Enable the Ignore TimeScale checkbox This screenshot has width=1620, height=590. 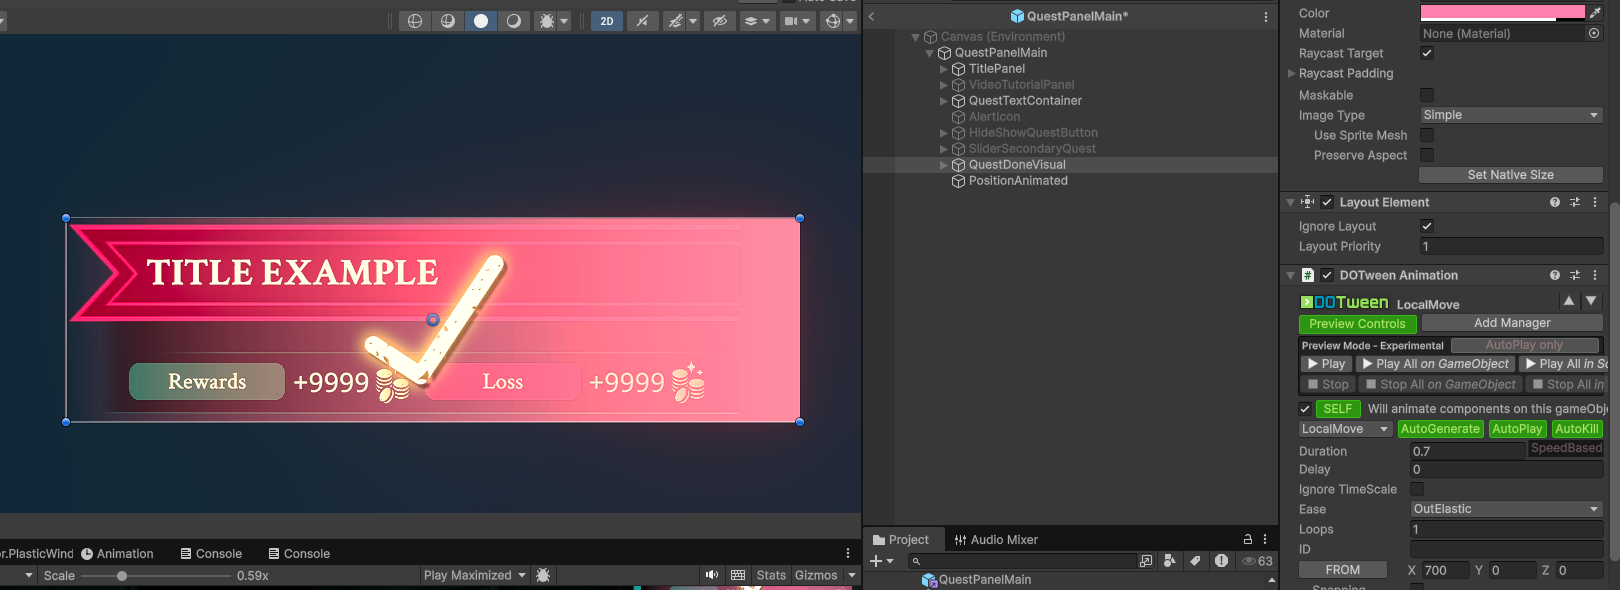pos(1417,489)
